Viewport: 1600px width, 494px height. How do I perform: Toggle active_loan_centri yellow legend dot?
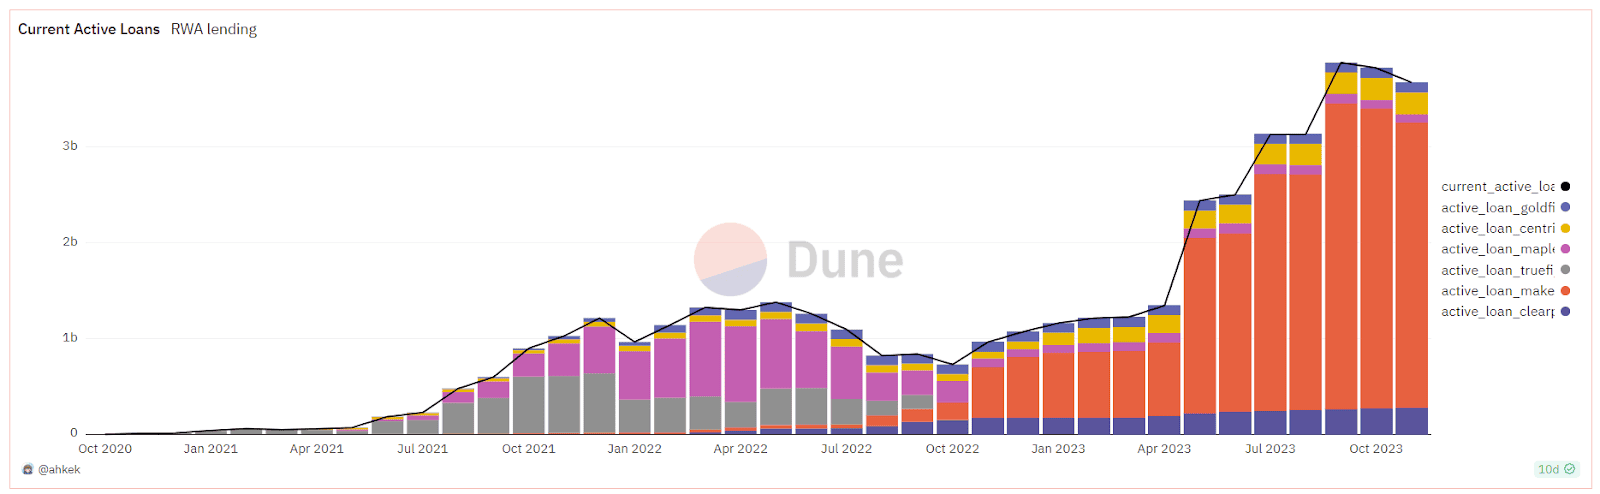[1565, 228]
